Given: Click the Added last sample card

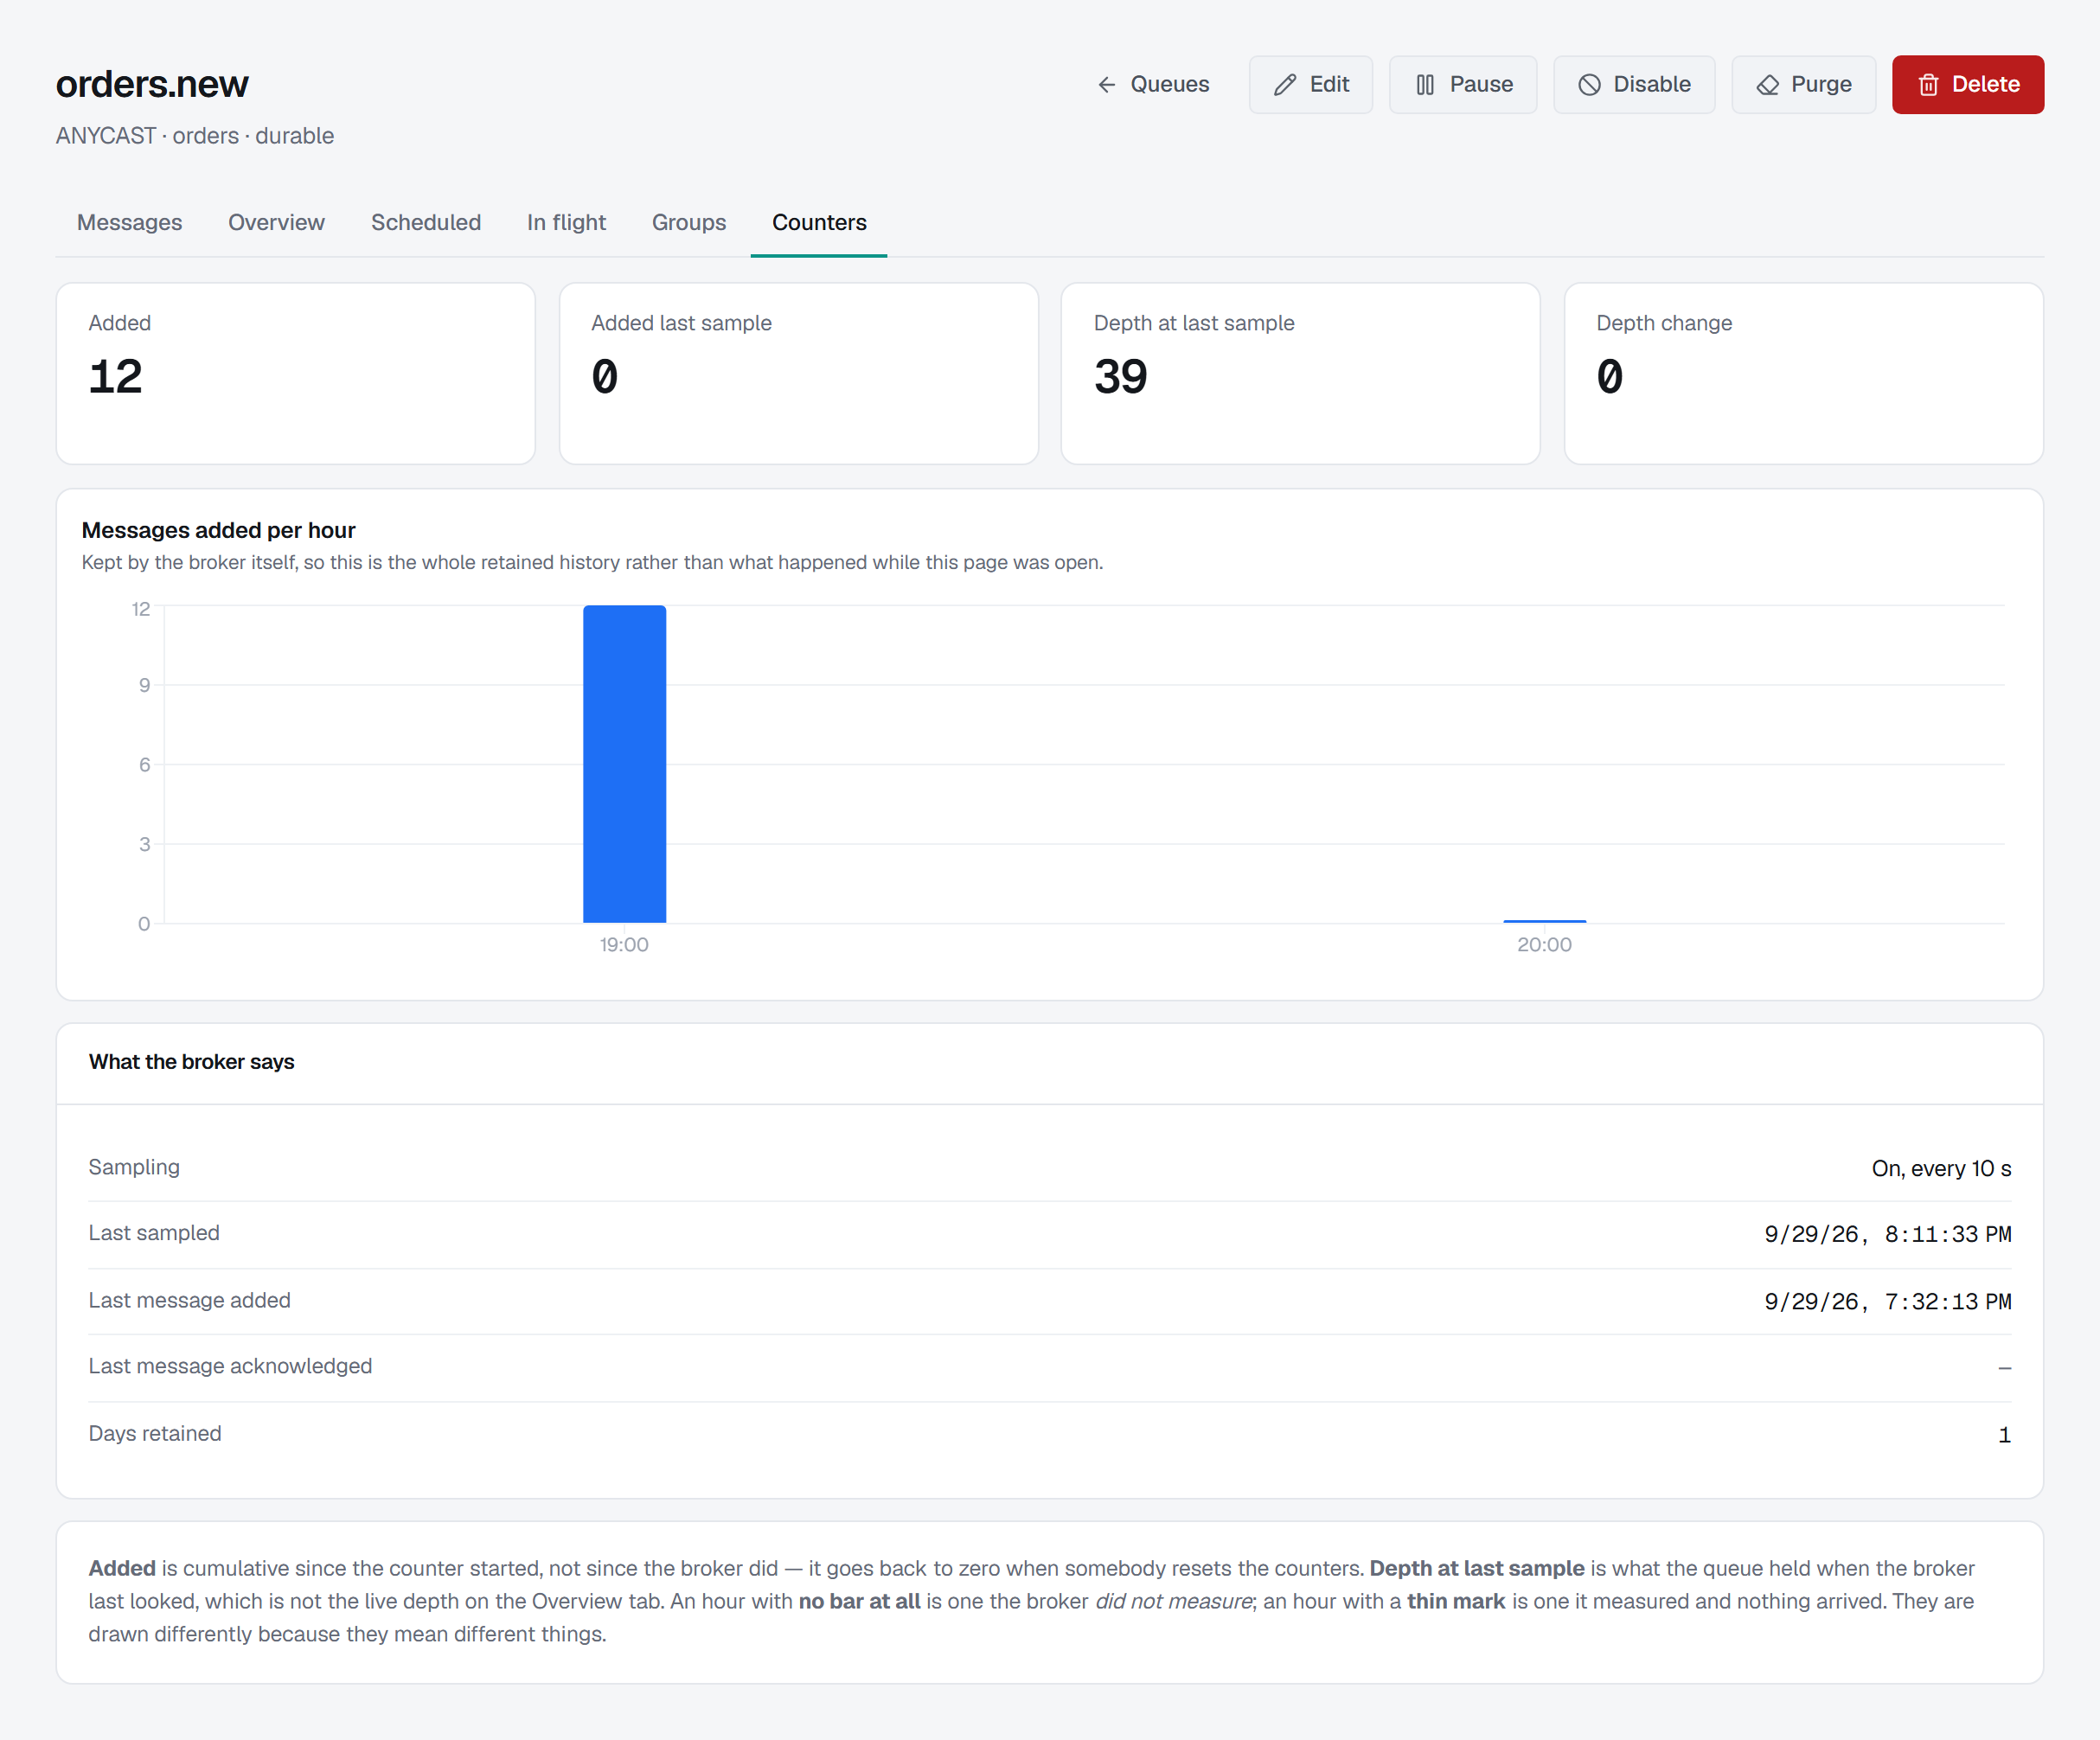Looking at the screenshot, I should 798,373.
